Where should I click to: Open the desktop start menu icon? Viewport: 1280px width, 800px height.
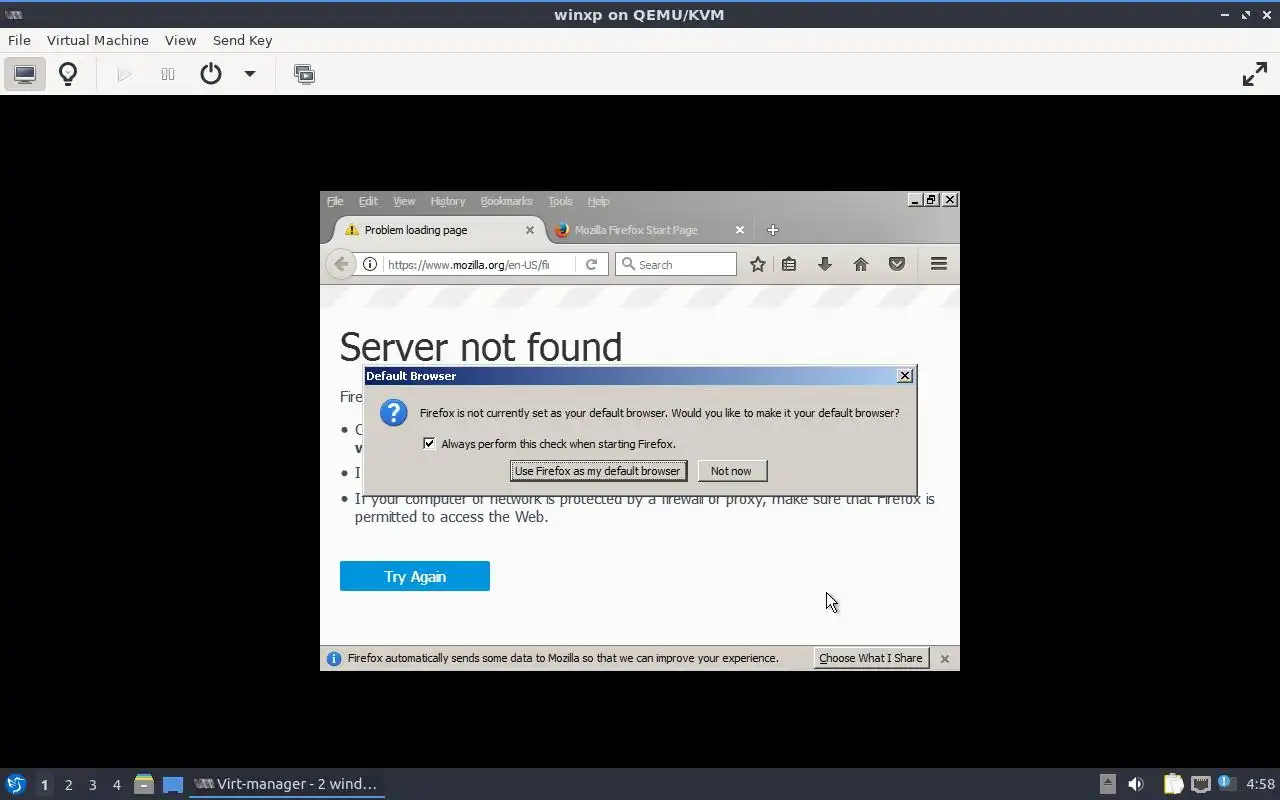coord(16,784)
